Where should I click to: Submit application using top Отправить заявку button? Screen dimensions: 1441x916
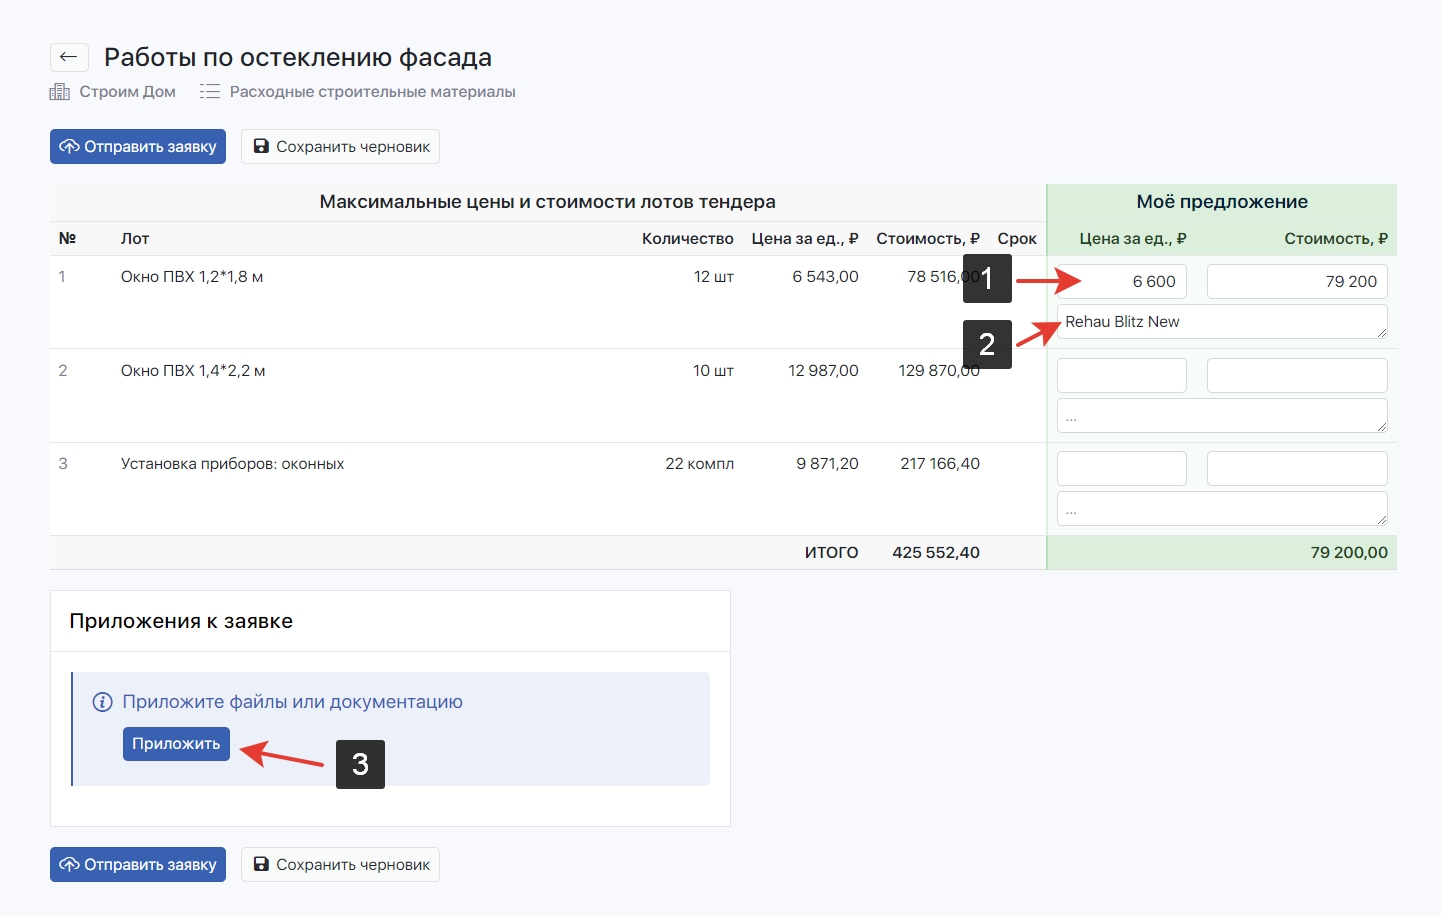coord(138,147)
